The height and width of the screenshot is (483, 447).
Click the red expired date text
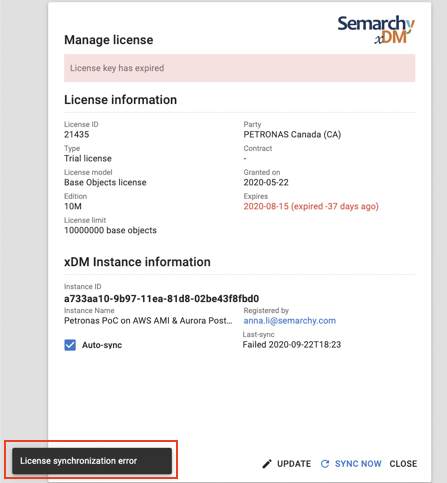tap(311, 206)
